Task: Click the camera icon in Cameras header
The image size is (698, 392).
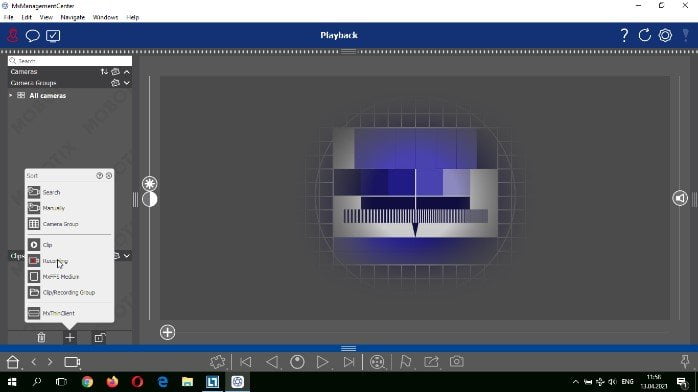Action: (116, 72)
